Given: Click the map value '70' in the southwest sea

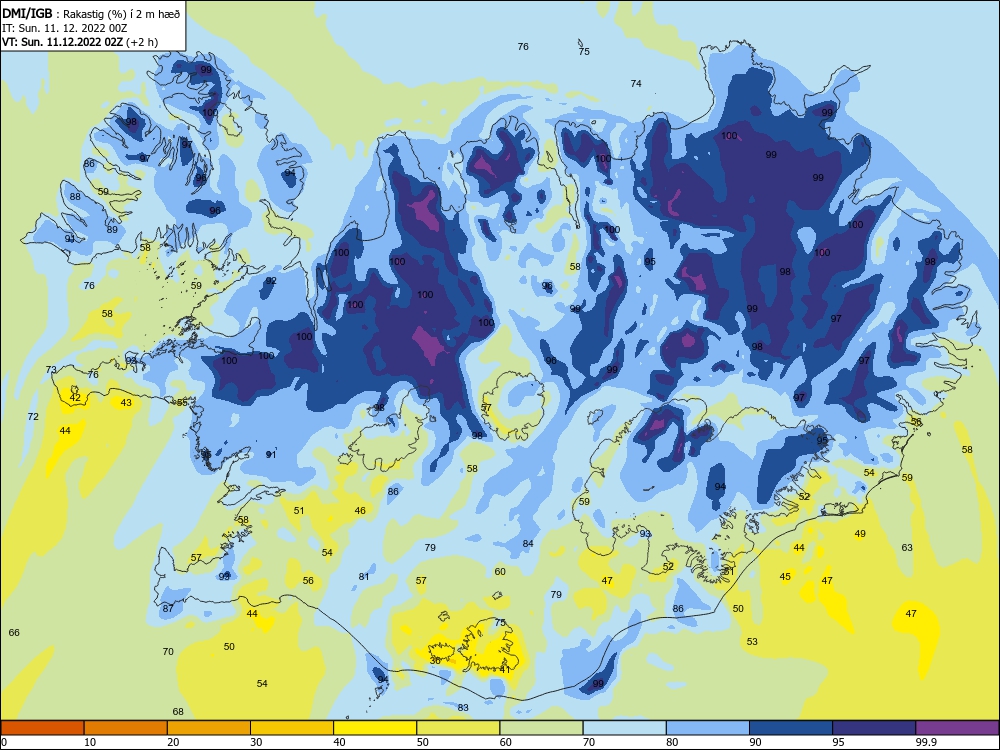Looking at the screenshot, I should coord(168,652).
